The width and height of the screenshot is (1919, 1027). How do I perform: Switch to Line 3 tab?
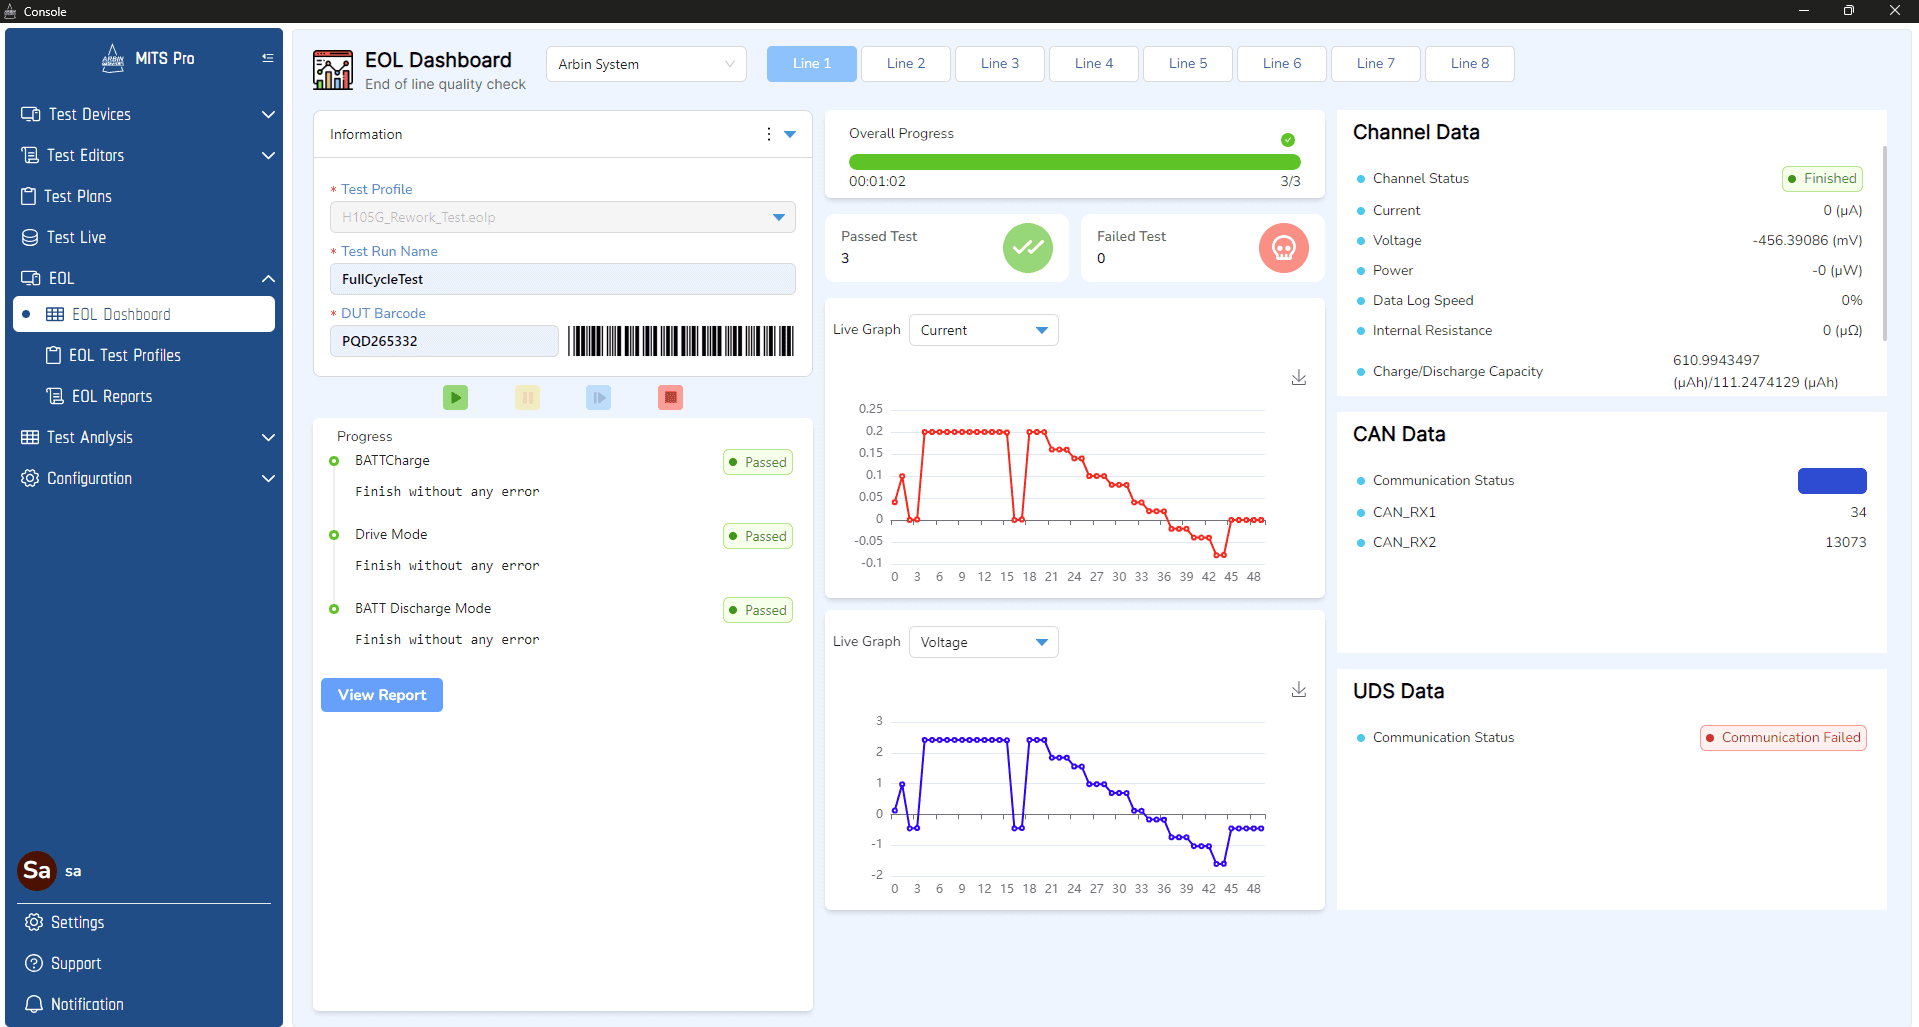1000,63
